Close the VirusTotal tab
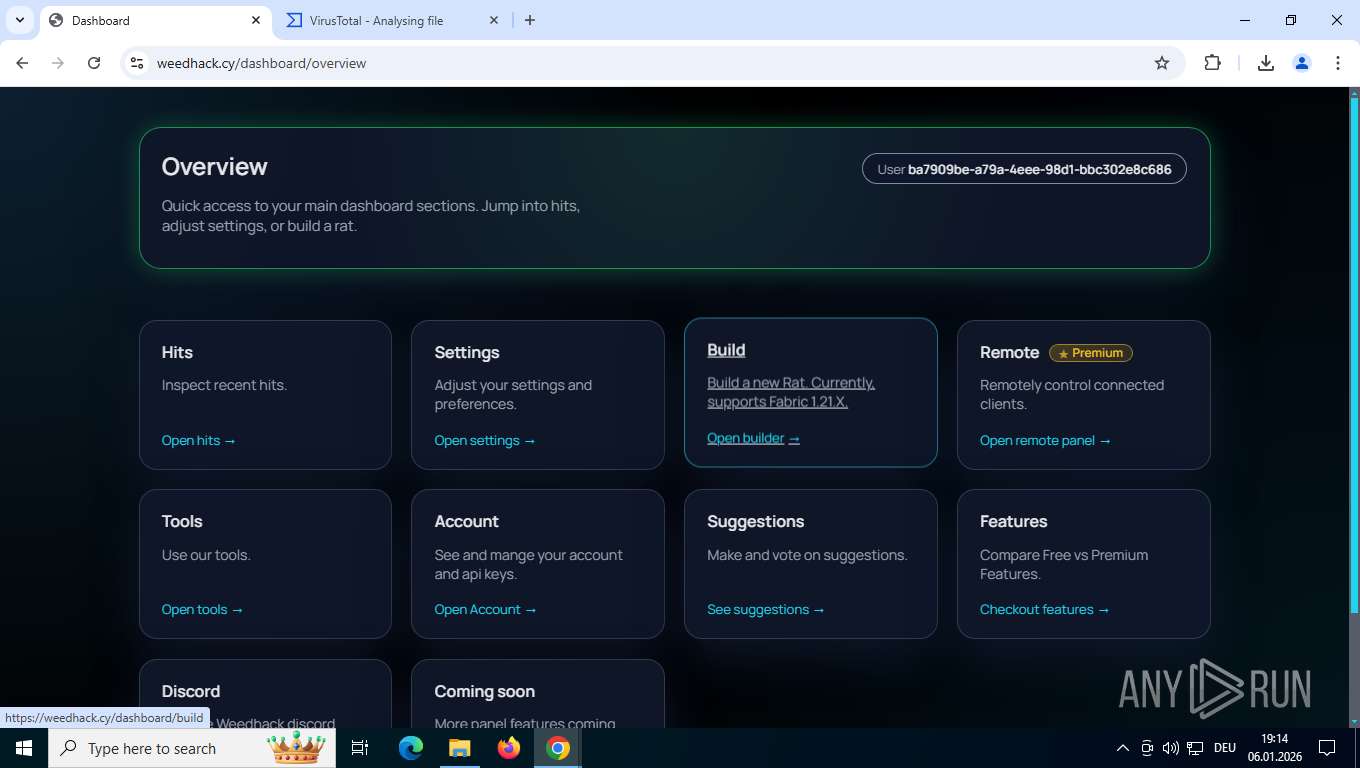This screenshot has height=768, width=1360. click(494, 20)
